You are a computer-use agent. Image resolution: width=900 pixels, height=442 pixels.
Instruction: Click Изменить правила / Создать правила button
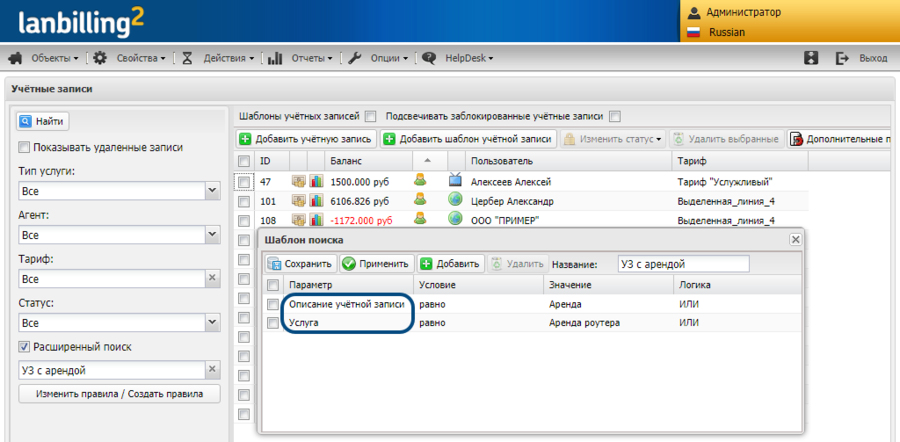(x=119, y=394)
